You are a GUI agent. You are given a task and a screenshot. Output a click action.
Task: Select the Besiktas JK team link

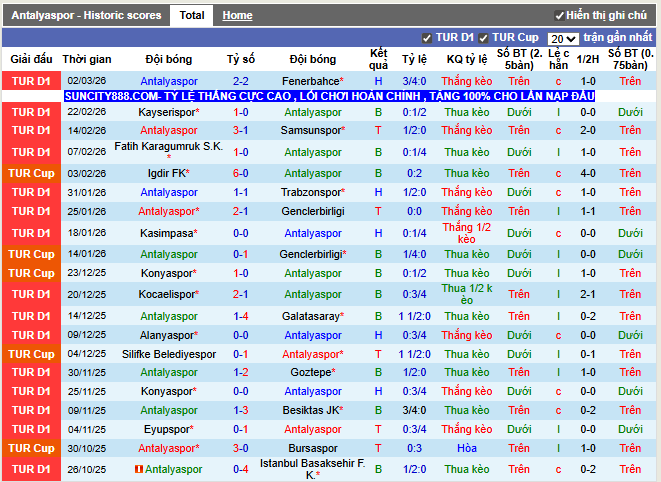[311, 410]
